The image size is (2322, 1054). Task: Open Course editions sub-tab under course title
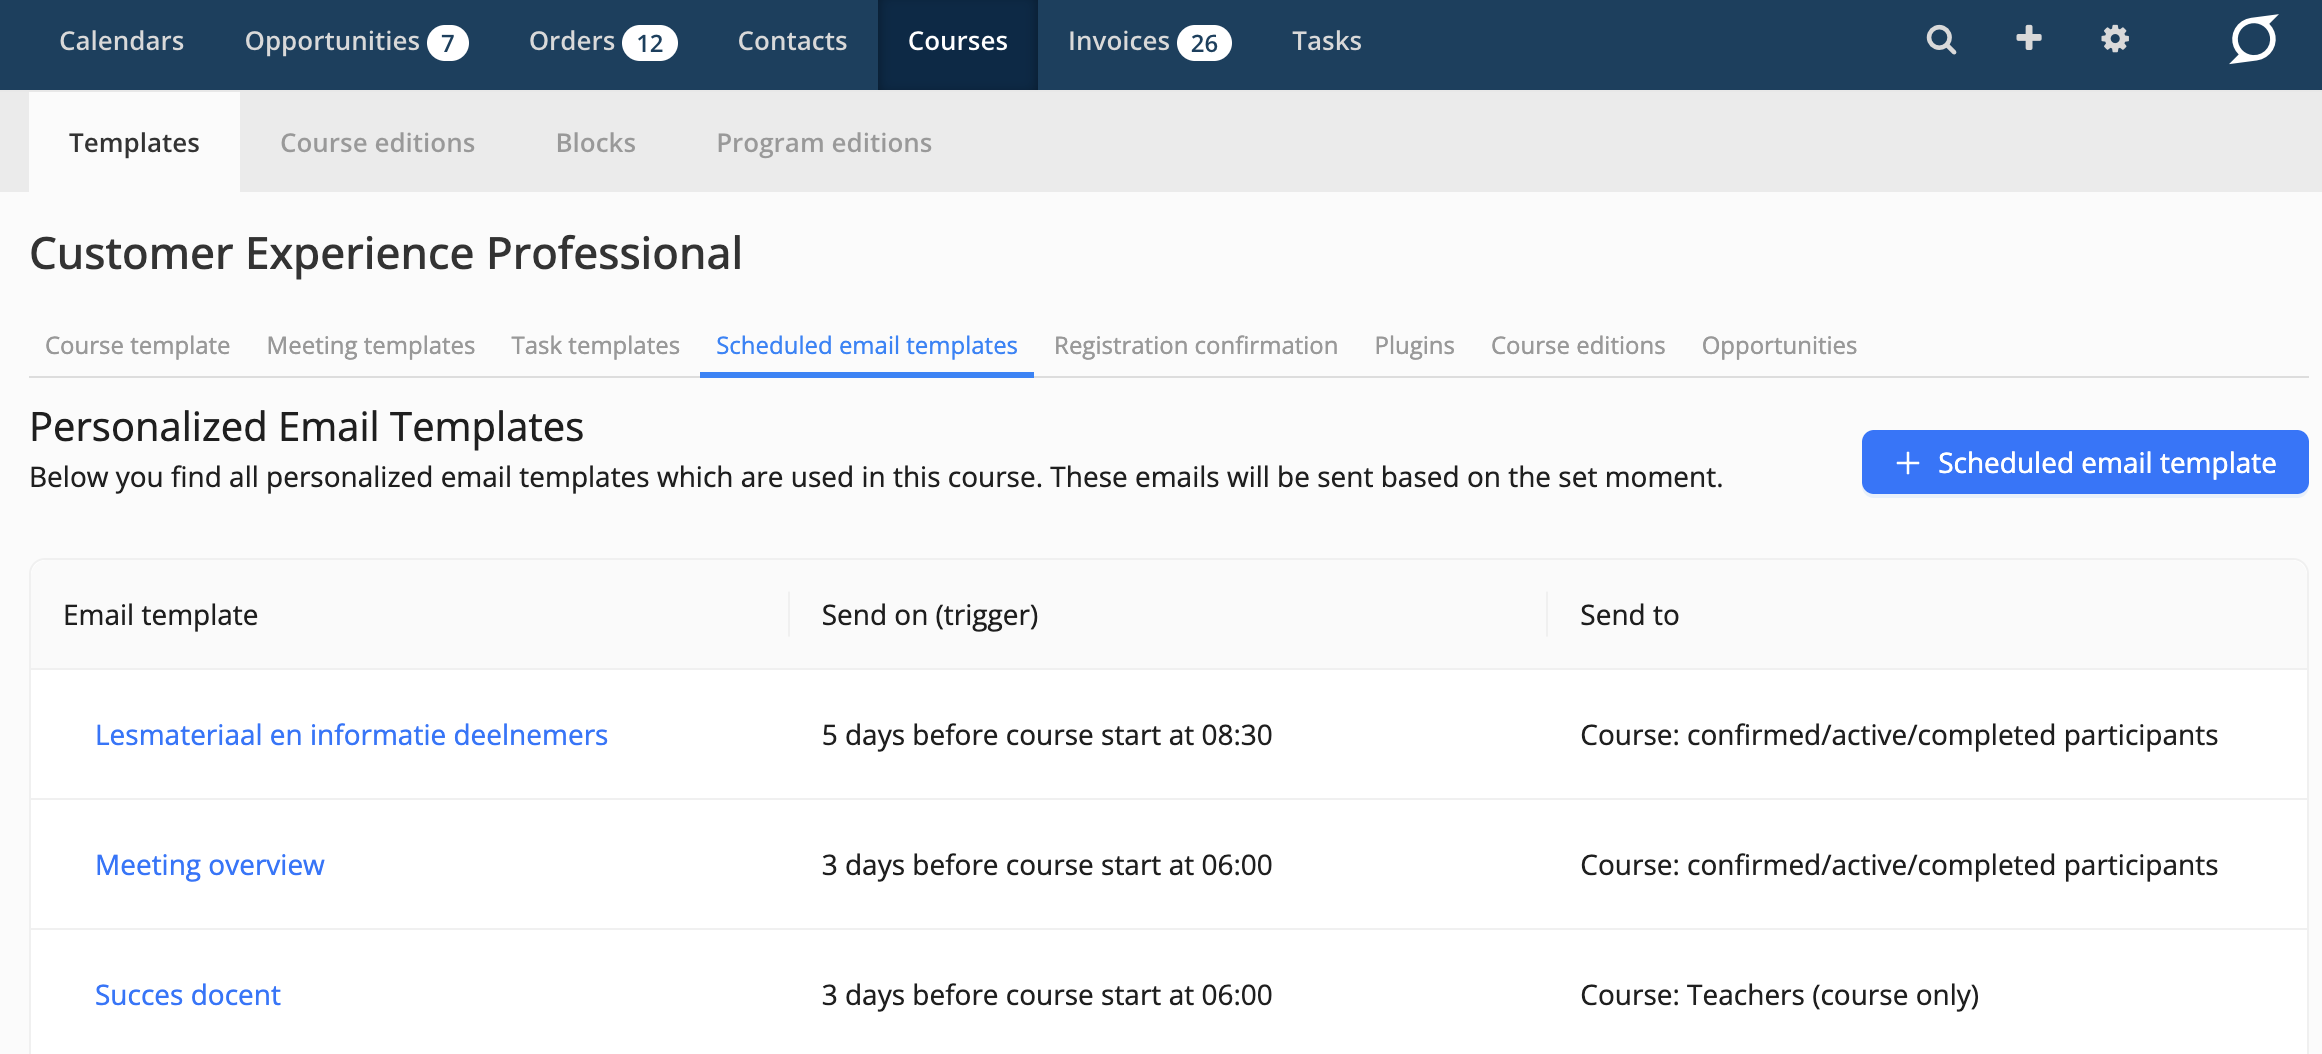click(x=1578, y=345)
